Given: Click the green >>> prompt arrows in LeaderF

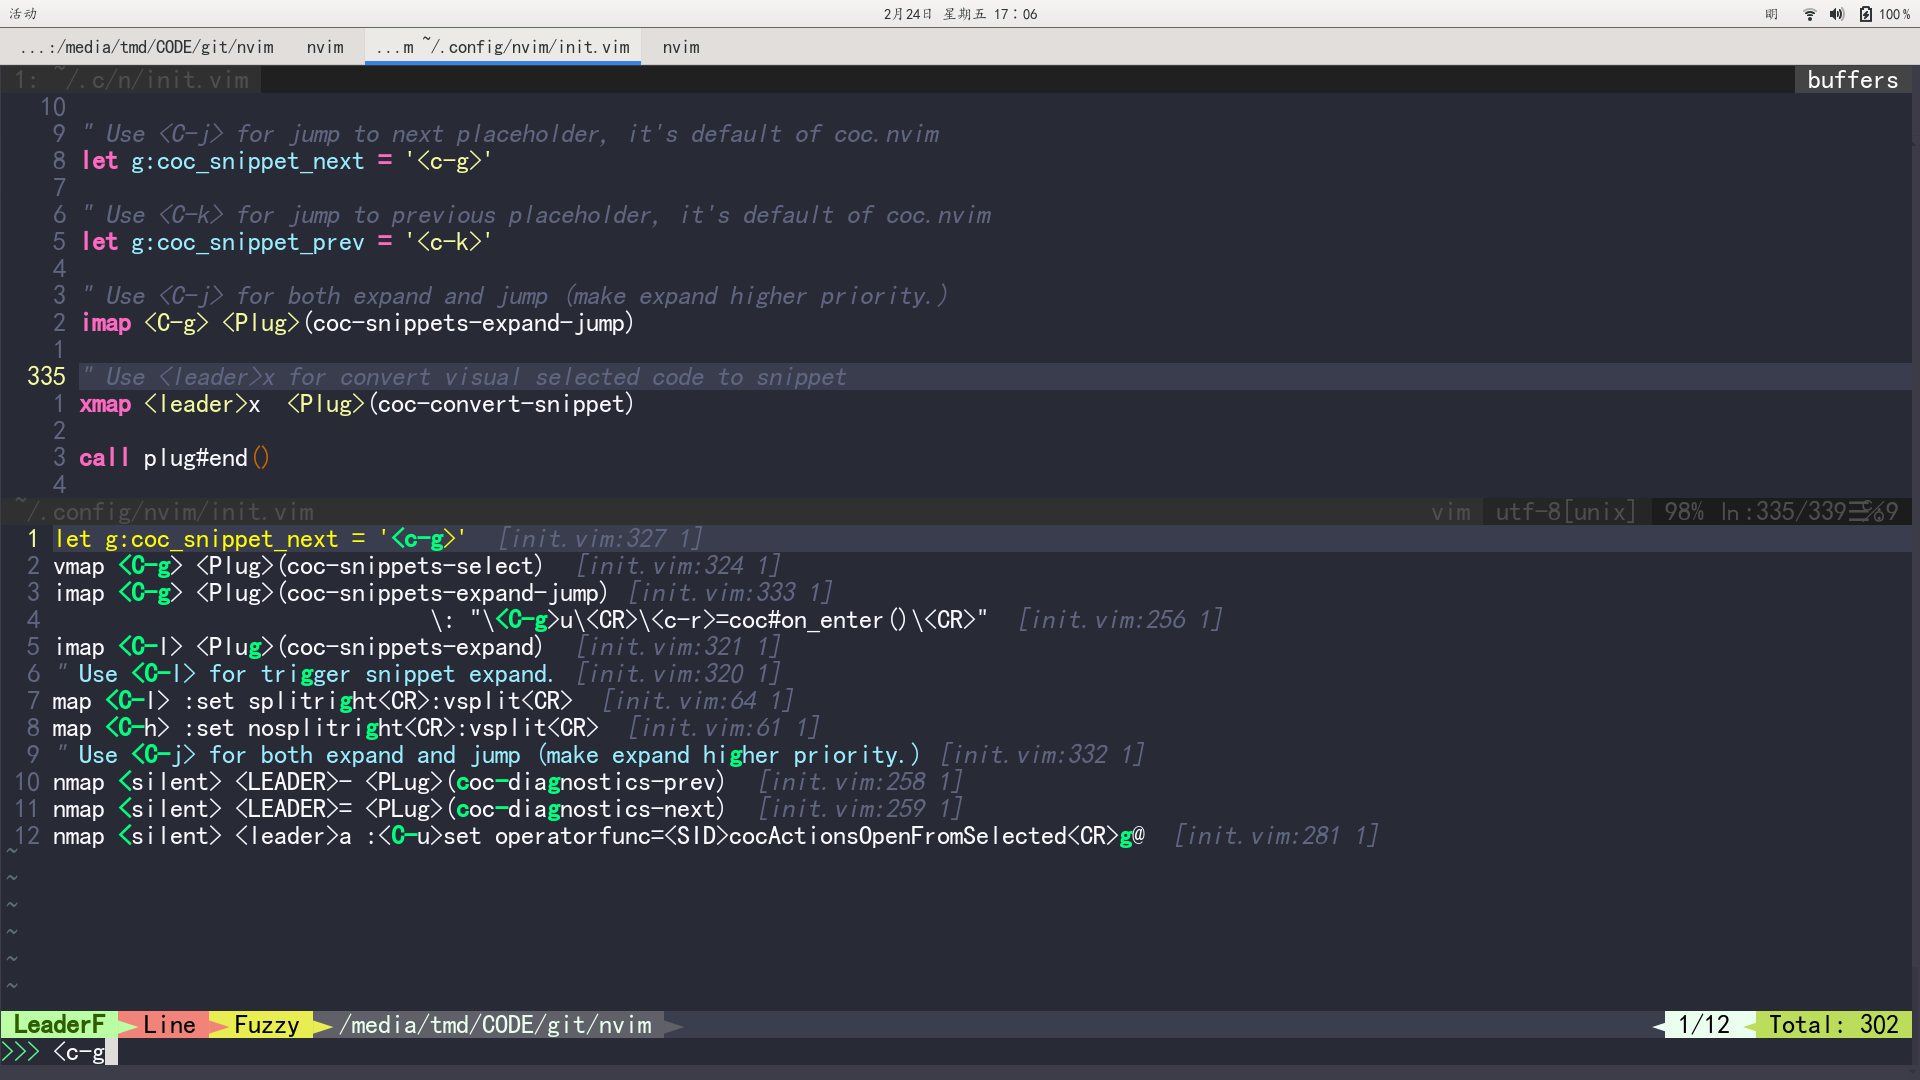Looking at the screenshot, I should [21, 1051].
